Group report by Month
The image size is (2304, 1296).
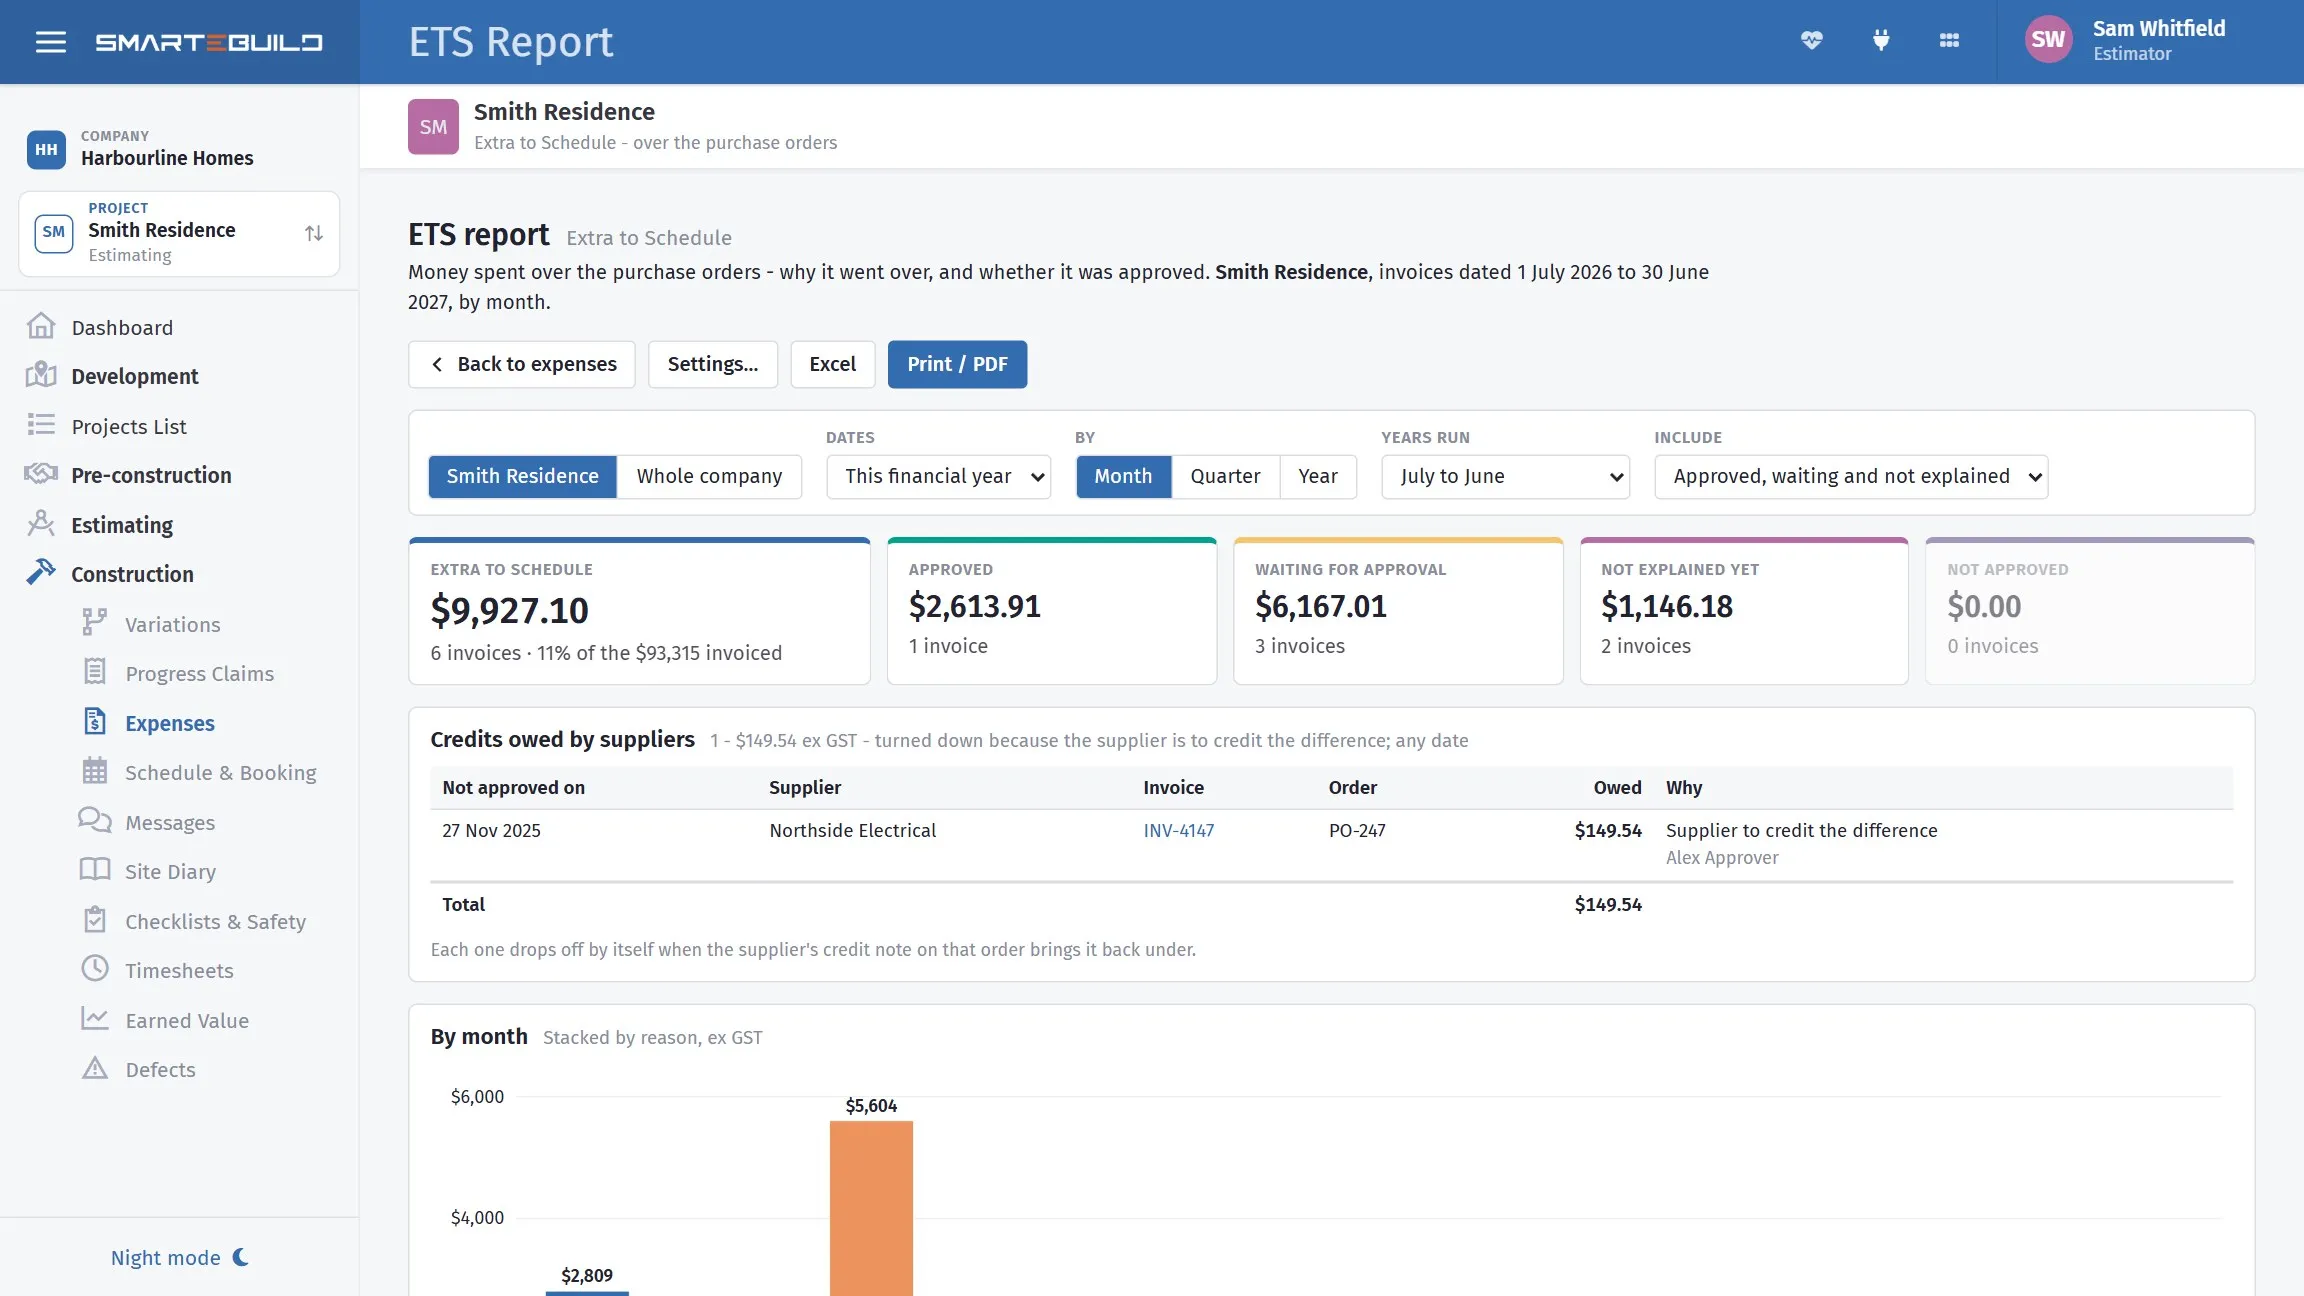pos(1123,476)
